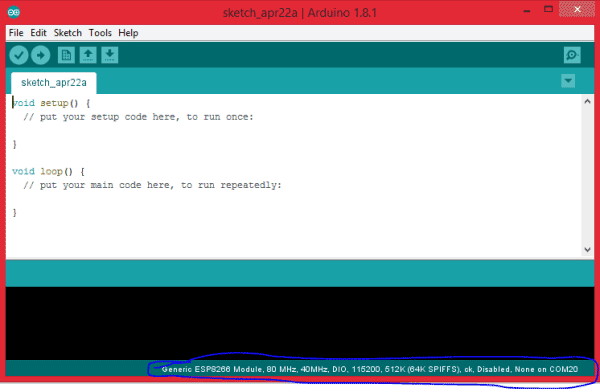Open the Sketch menu
Viewport: 600px width, 392px height.
68,33
